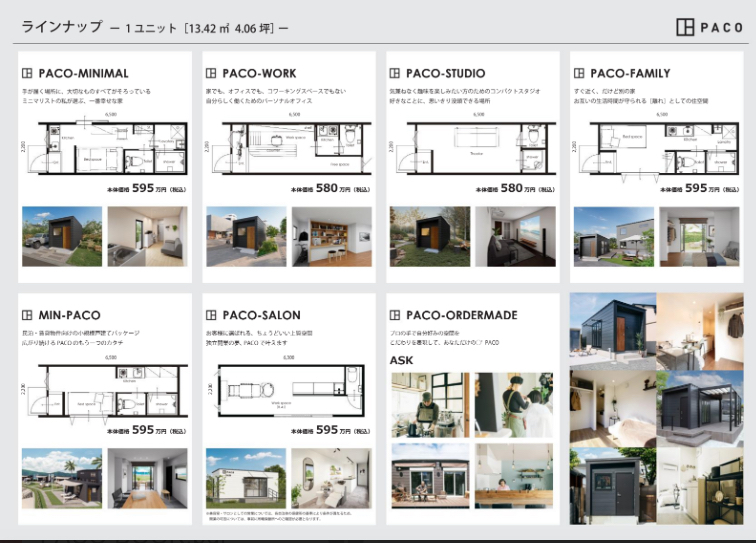
Task: Click the window icon beside PACO-MINIMAL
Action: point(27,73)
